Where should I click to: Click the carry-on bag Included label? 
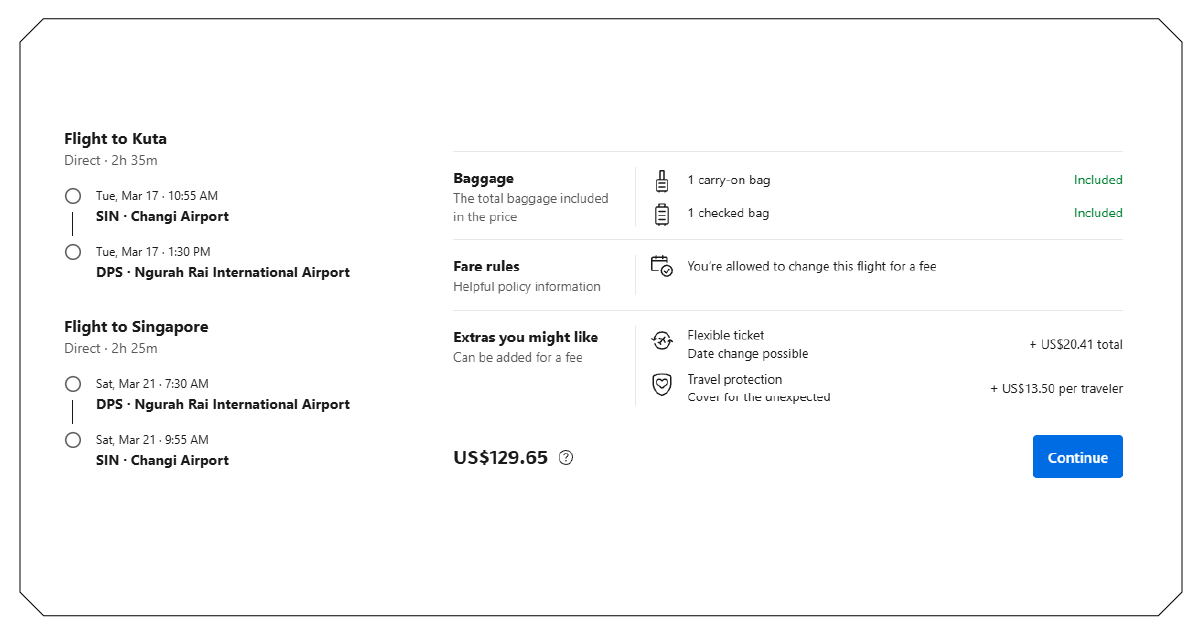[x=1098, y=180]
